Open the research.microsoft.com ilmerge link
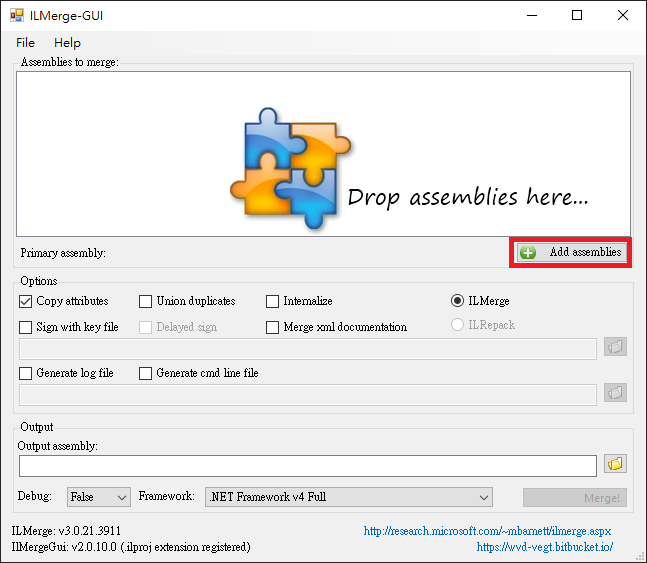647x563 pixels. (487, 531)
